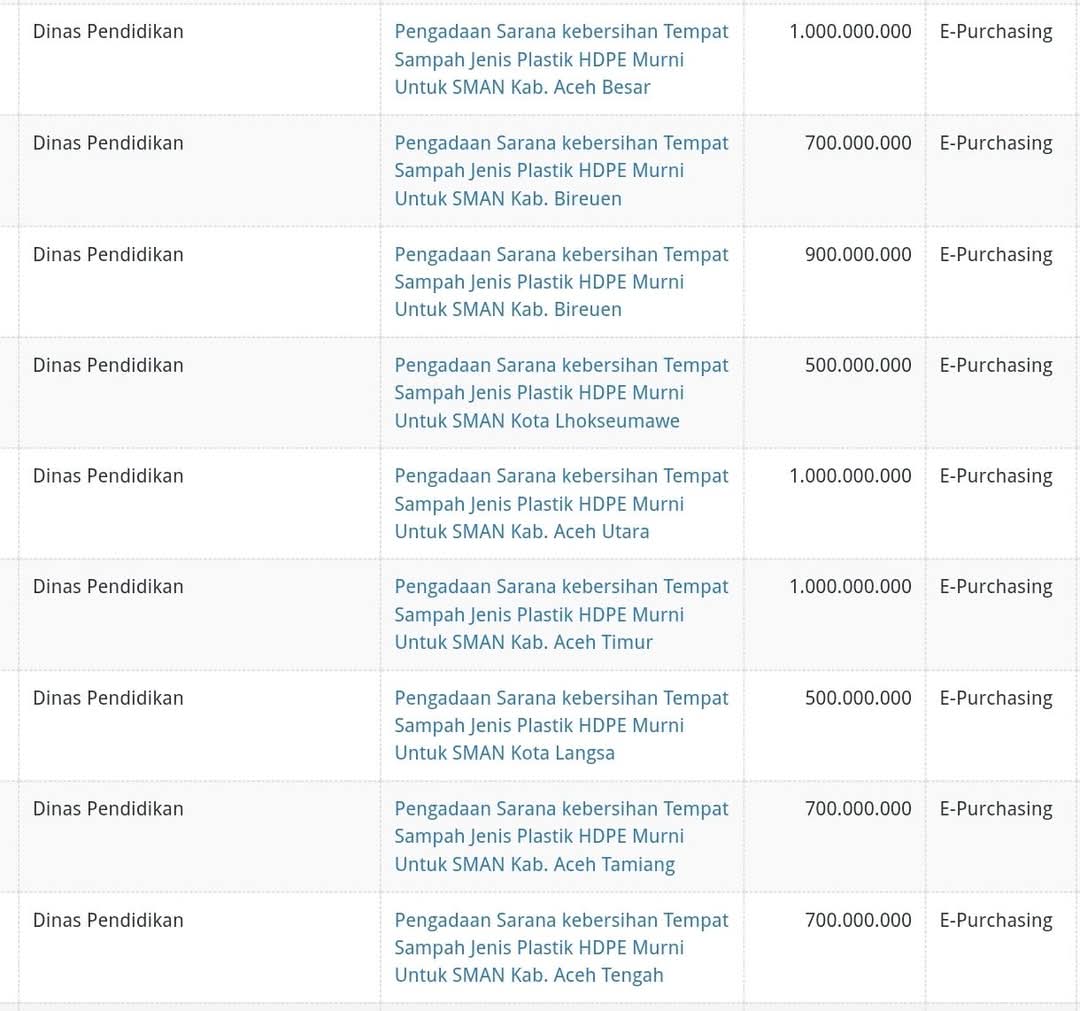Open the SMAN Kota Lhokseumawe procurement link
Screen dimensions: 1080x1011
[x=561, y=392]
